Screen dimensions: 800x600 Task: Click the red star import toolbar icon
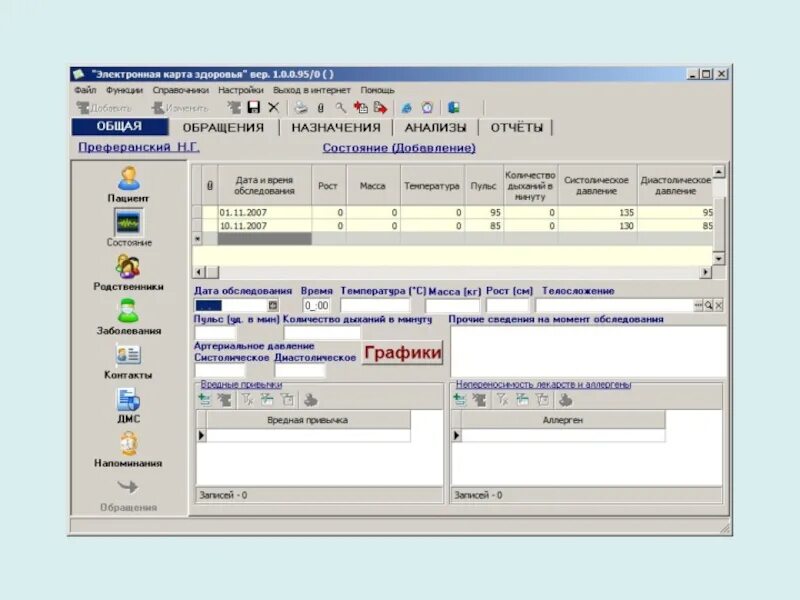361,108
